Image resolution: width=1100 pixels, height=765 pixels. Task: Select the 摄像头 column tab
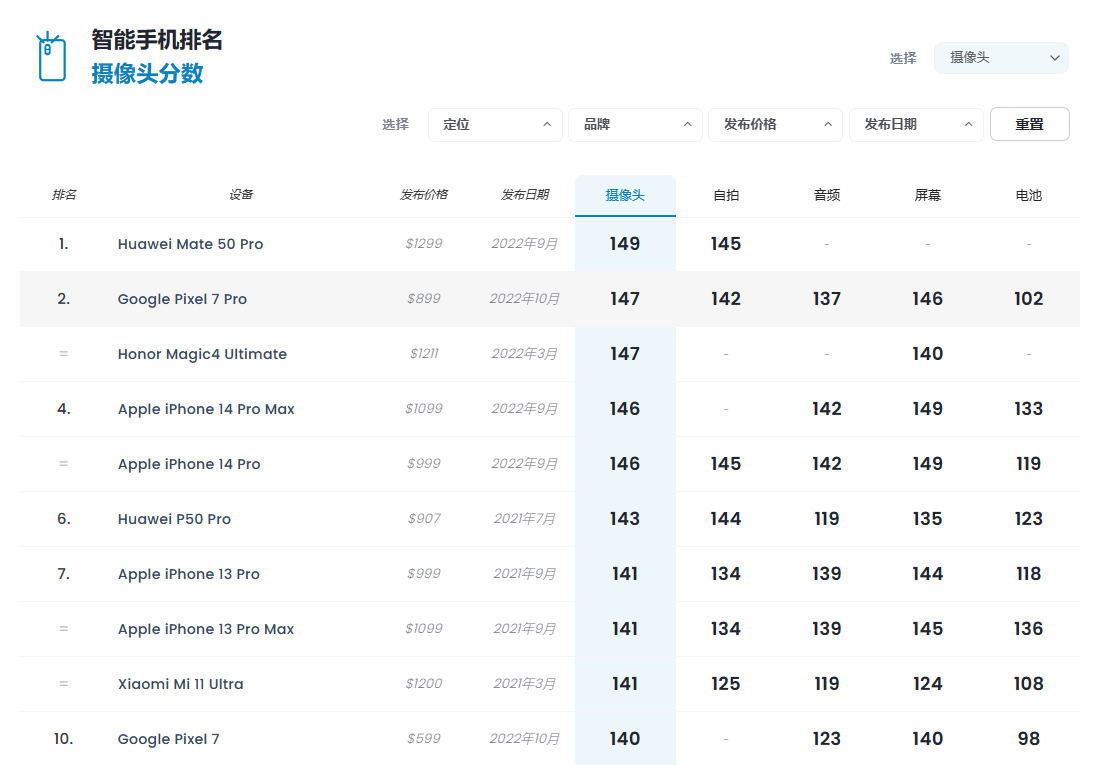pyautogui.click(x=625, y=196)
